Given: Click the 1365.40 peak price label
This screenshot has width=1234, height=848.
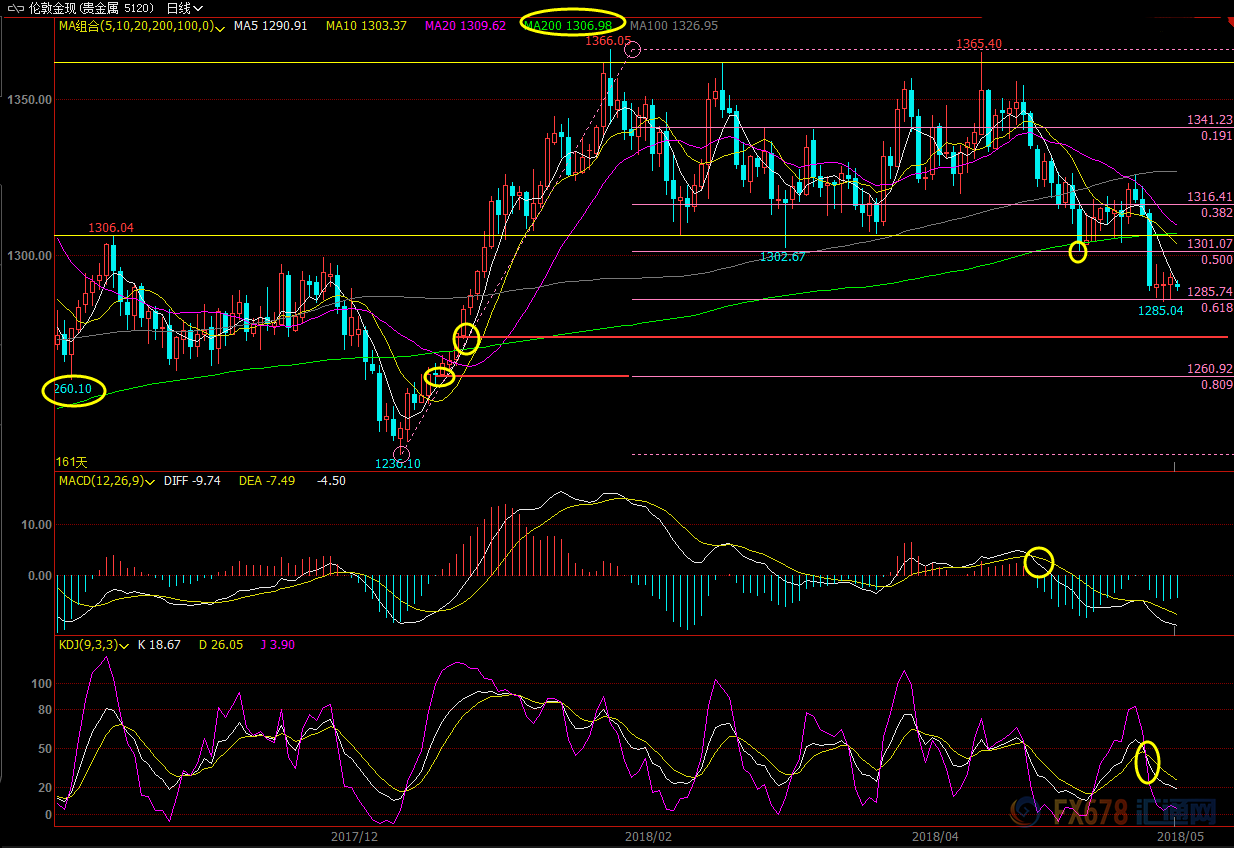Looking at the screenshot, I should 979,44.
